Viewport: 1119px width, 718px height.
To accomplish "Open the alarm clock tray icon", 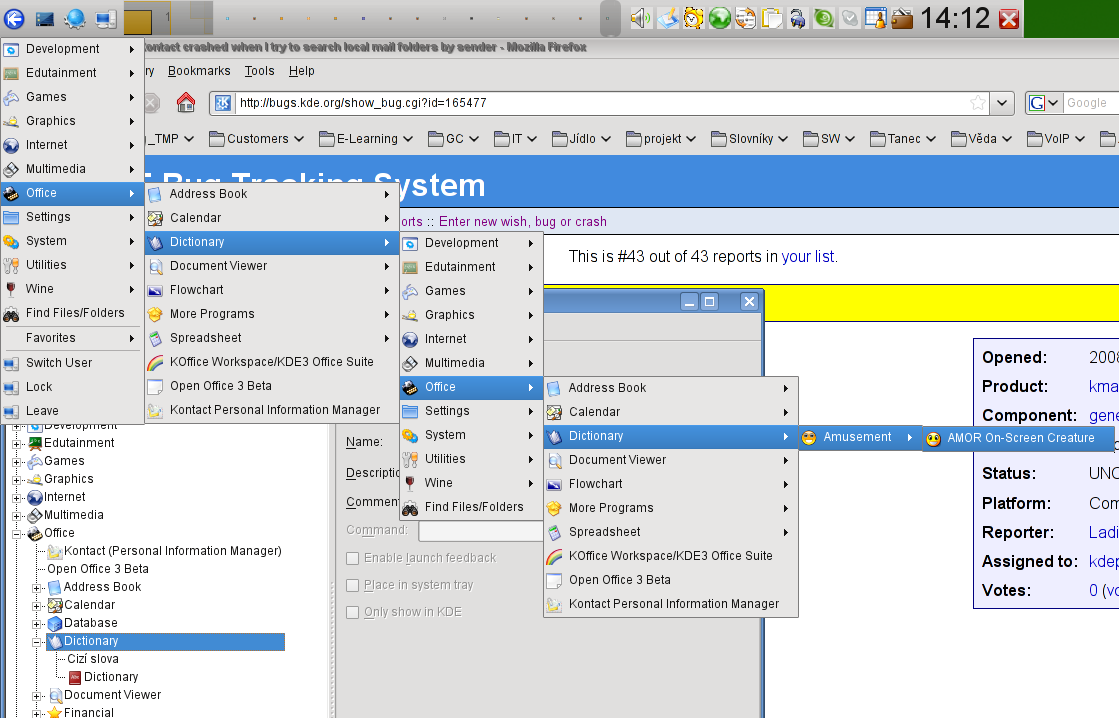I will (694, 19).
